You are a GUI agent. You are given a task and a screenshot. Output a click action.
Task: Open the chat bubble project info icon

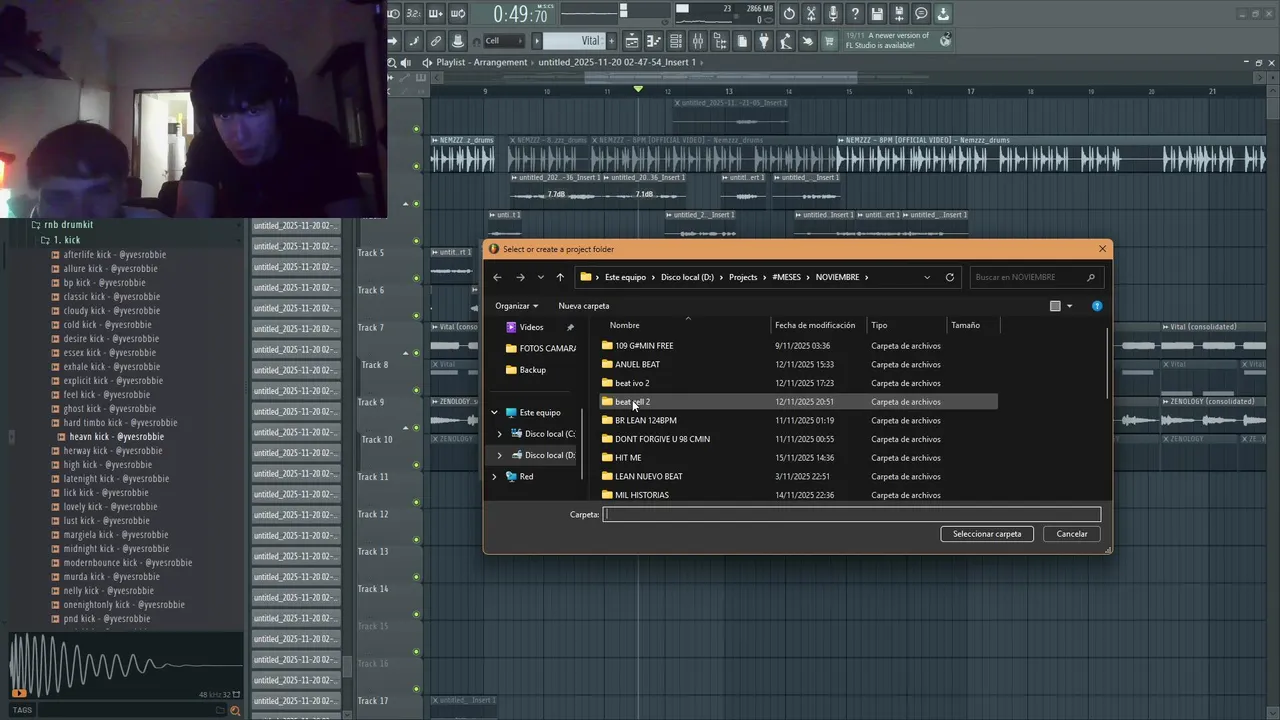[x=921, y=14]
